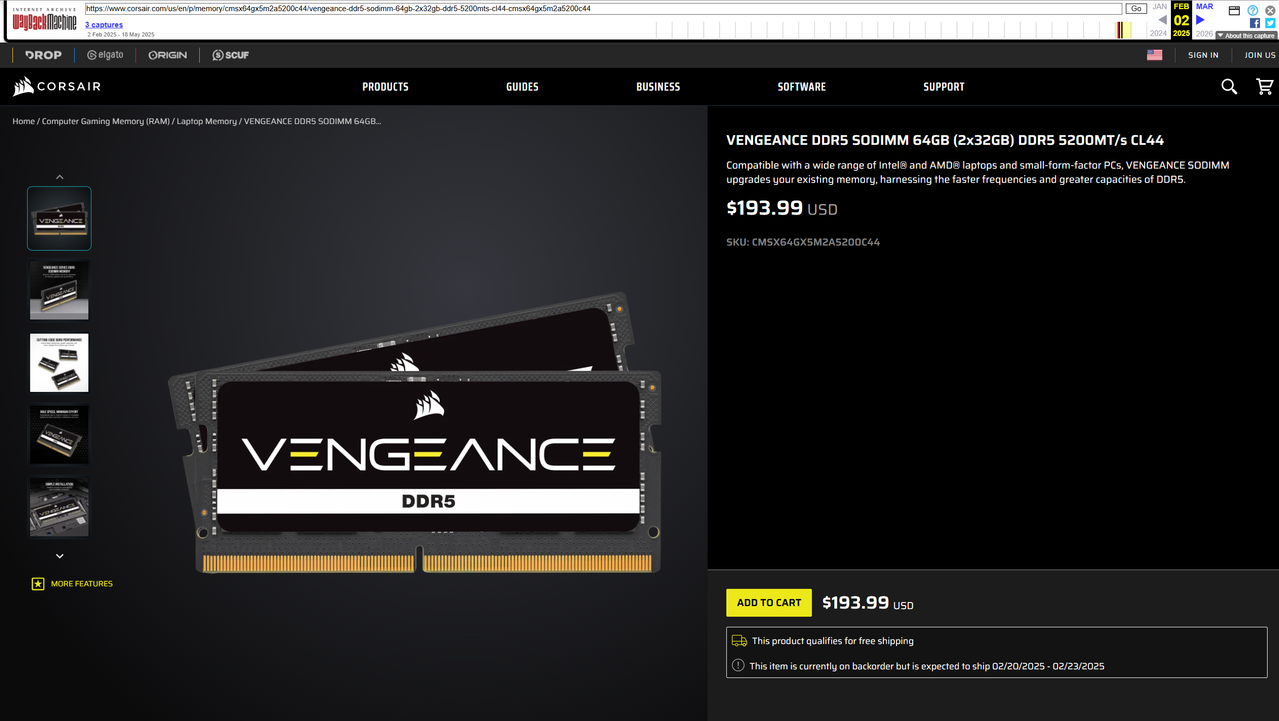Click the backorder exclamation info icon

(738, 666)
